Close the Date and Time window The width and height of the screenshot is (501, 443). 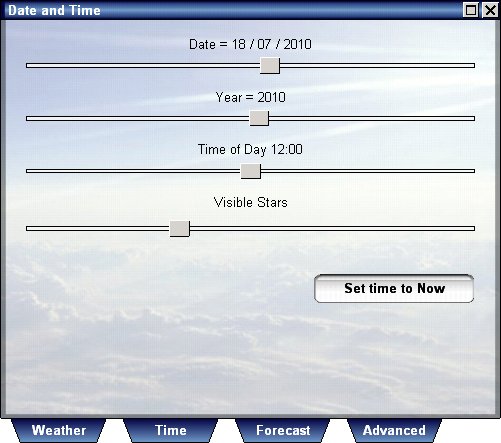[490, 10]
